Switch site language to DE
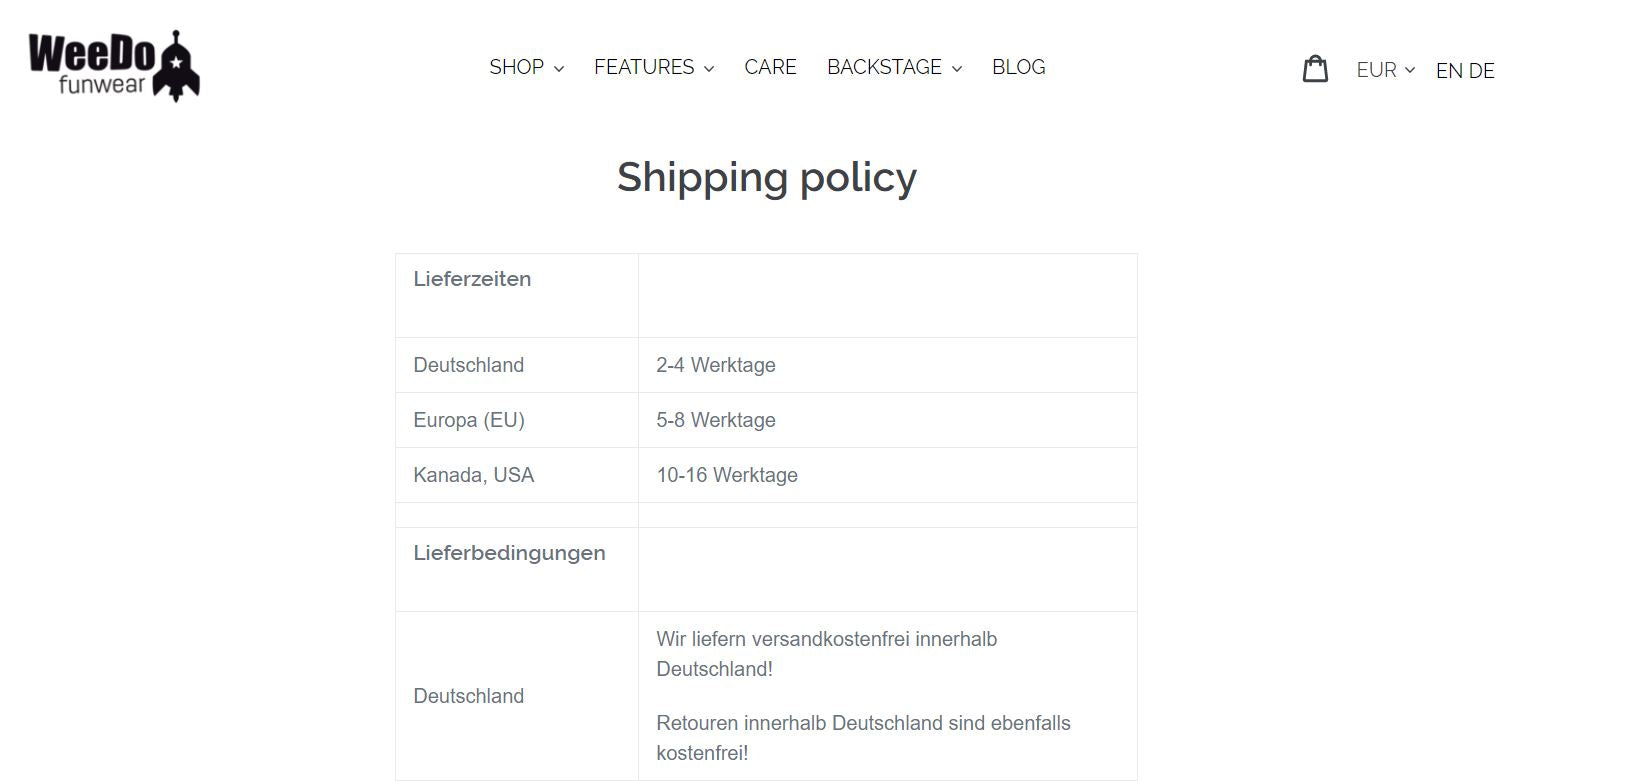1627x781 pixels. tap(1482, 71)
